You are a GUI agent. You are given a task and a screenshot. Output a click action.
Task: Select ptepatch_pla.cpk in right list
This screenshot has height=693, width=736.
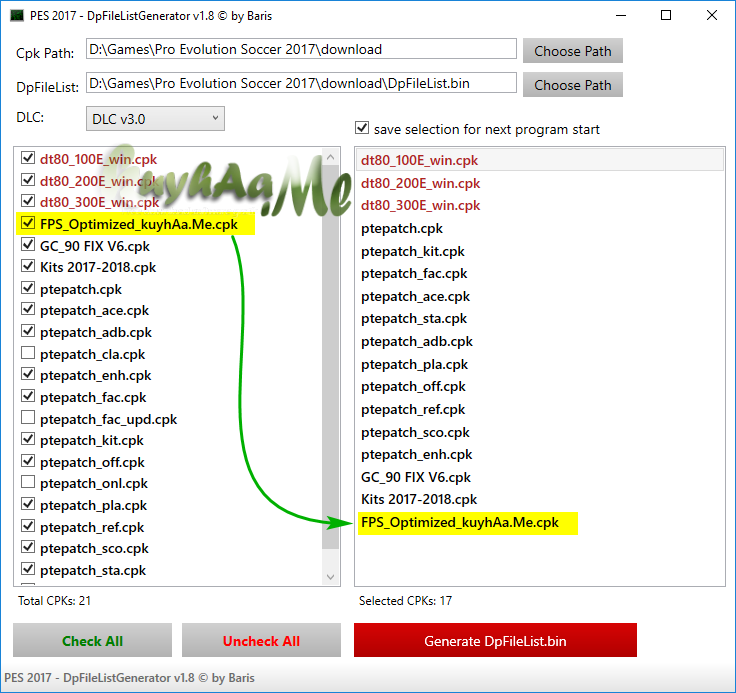tap(539, 364)
